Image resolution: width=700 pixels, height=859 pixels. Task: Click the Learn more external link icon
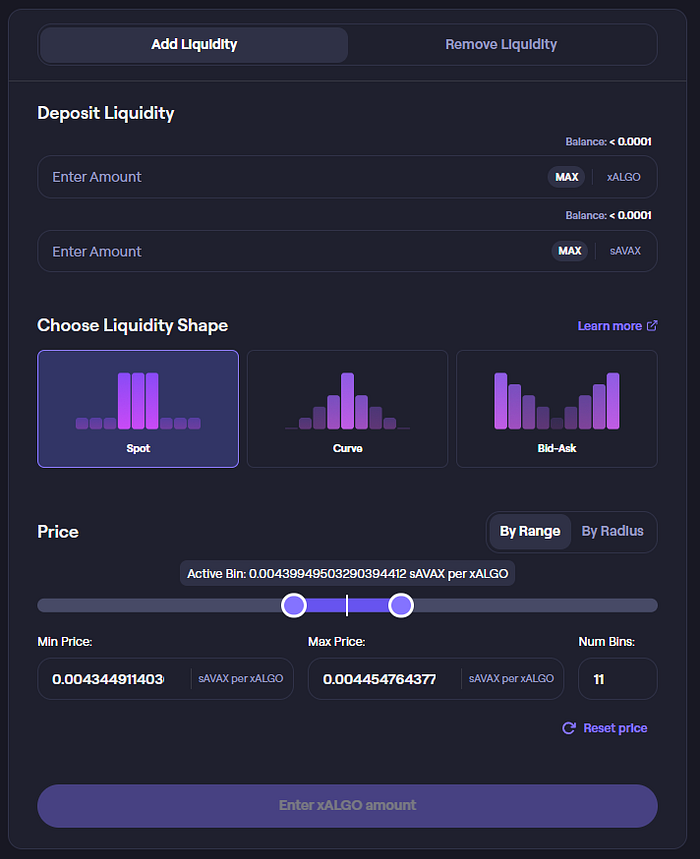point(652,326)
